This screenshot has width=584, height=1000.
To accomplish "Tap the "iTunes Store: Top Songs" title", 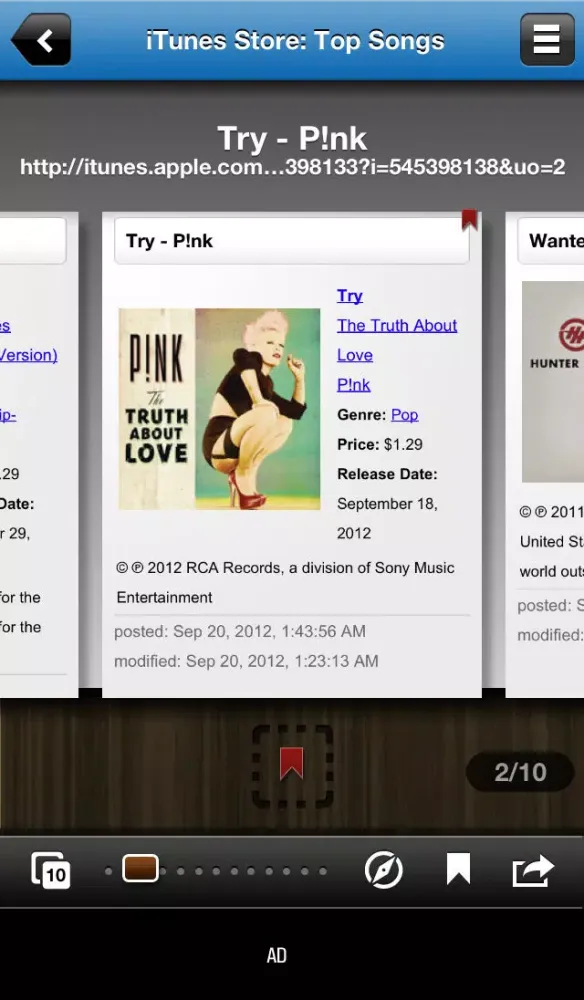I will (295, 40).
